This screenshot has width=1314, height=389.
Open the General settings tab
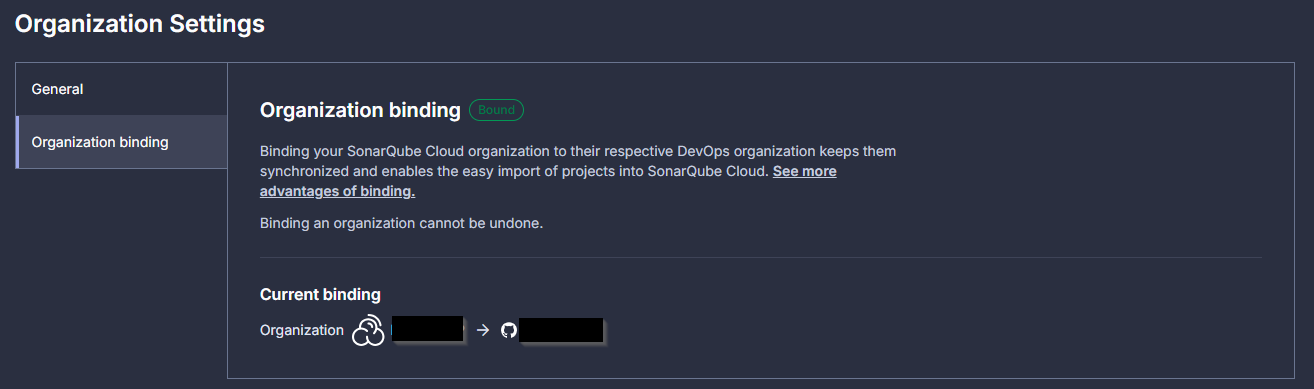122,89
